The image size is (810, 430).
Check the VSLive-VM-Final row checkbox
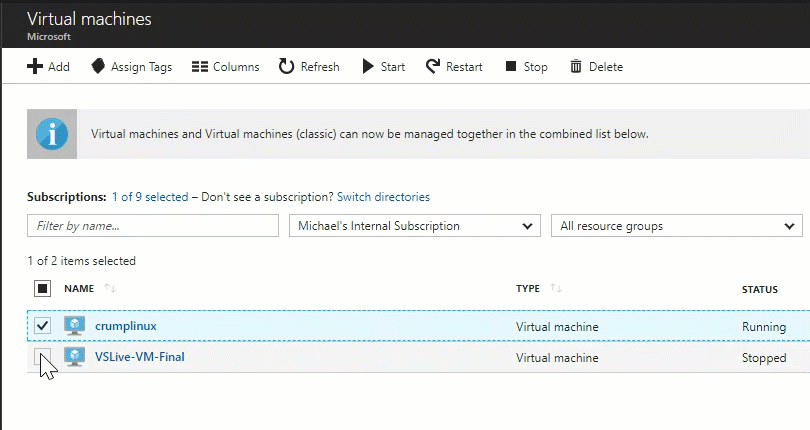point(42,357)
